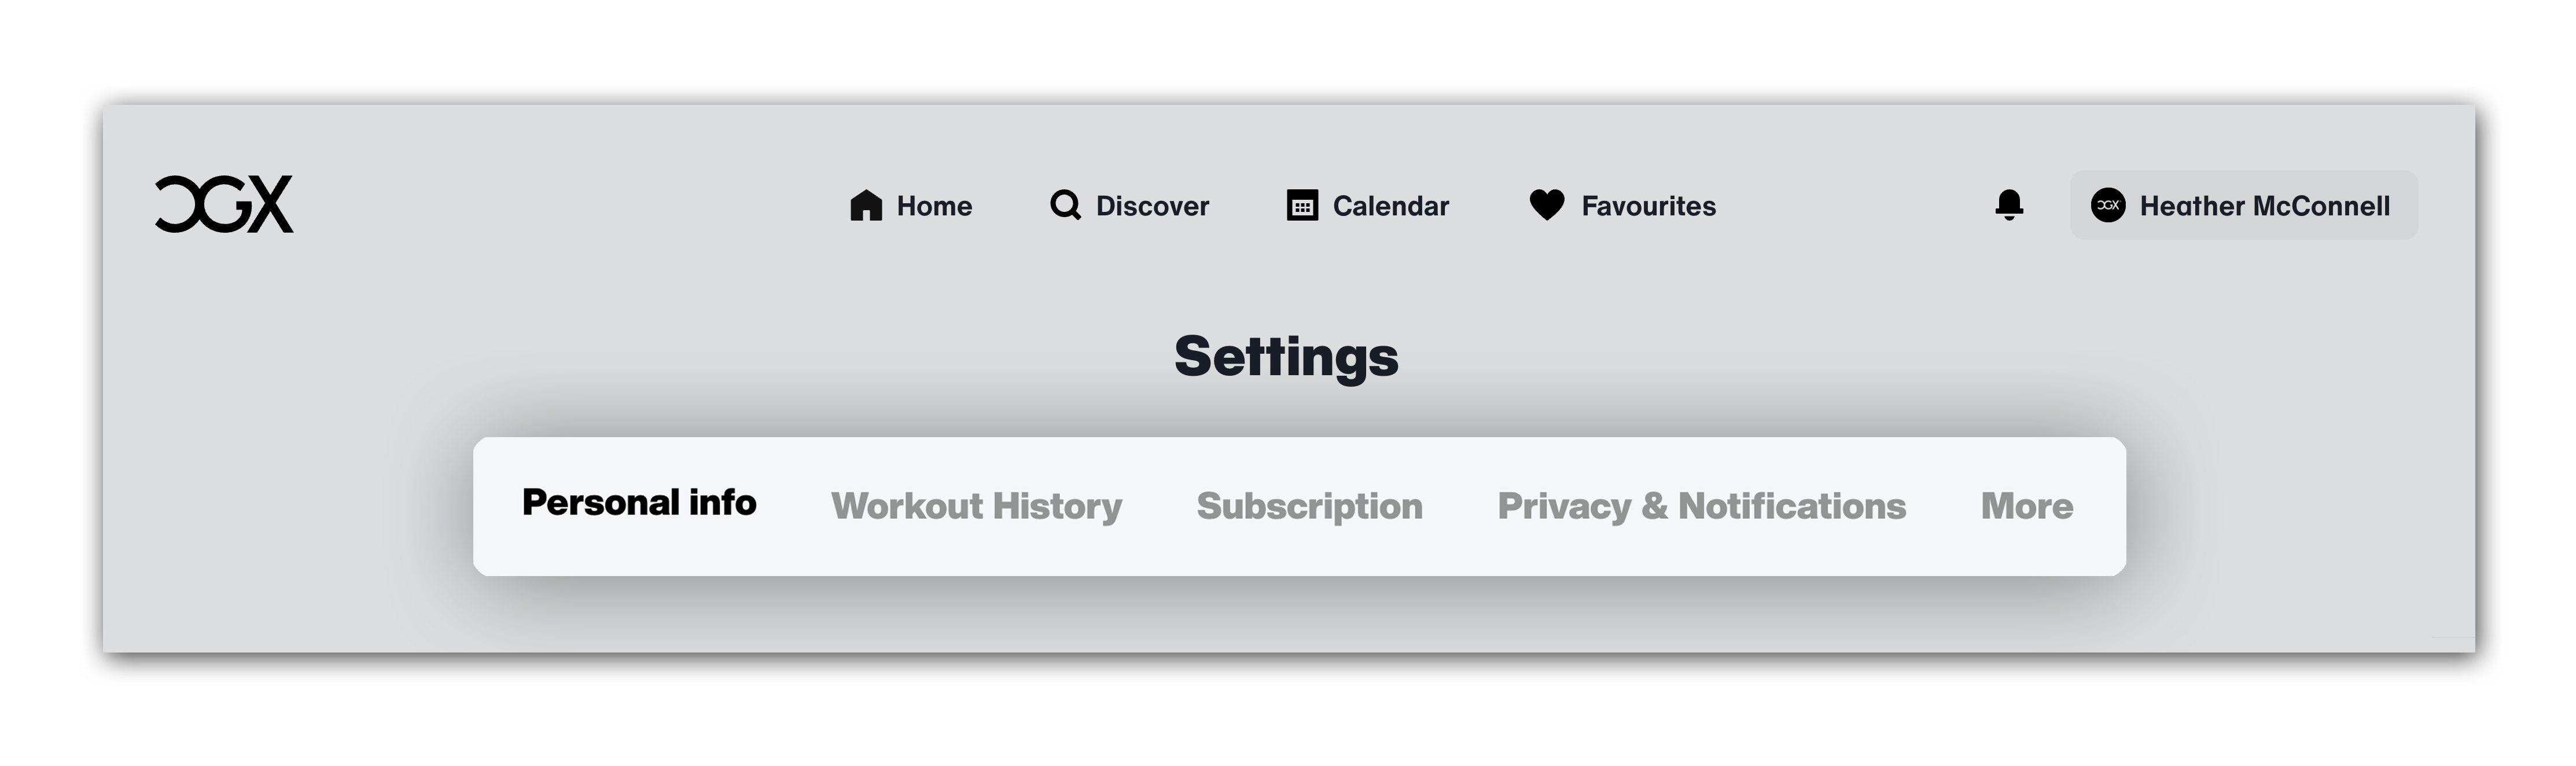The width and height of the screenshot is (2576, 766).
Task: Open notifications with the bell icon
Action: 2009,205
